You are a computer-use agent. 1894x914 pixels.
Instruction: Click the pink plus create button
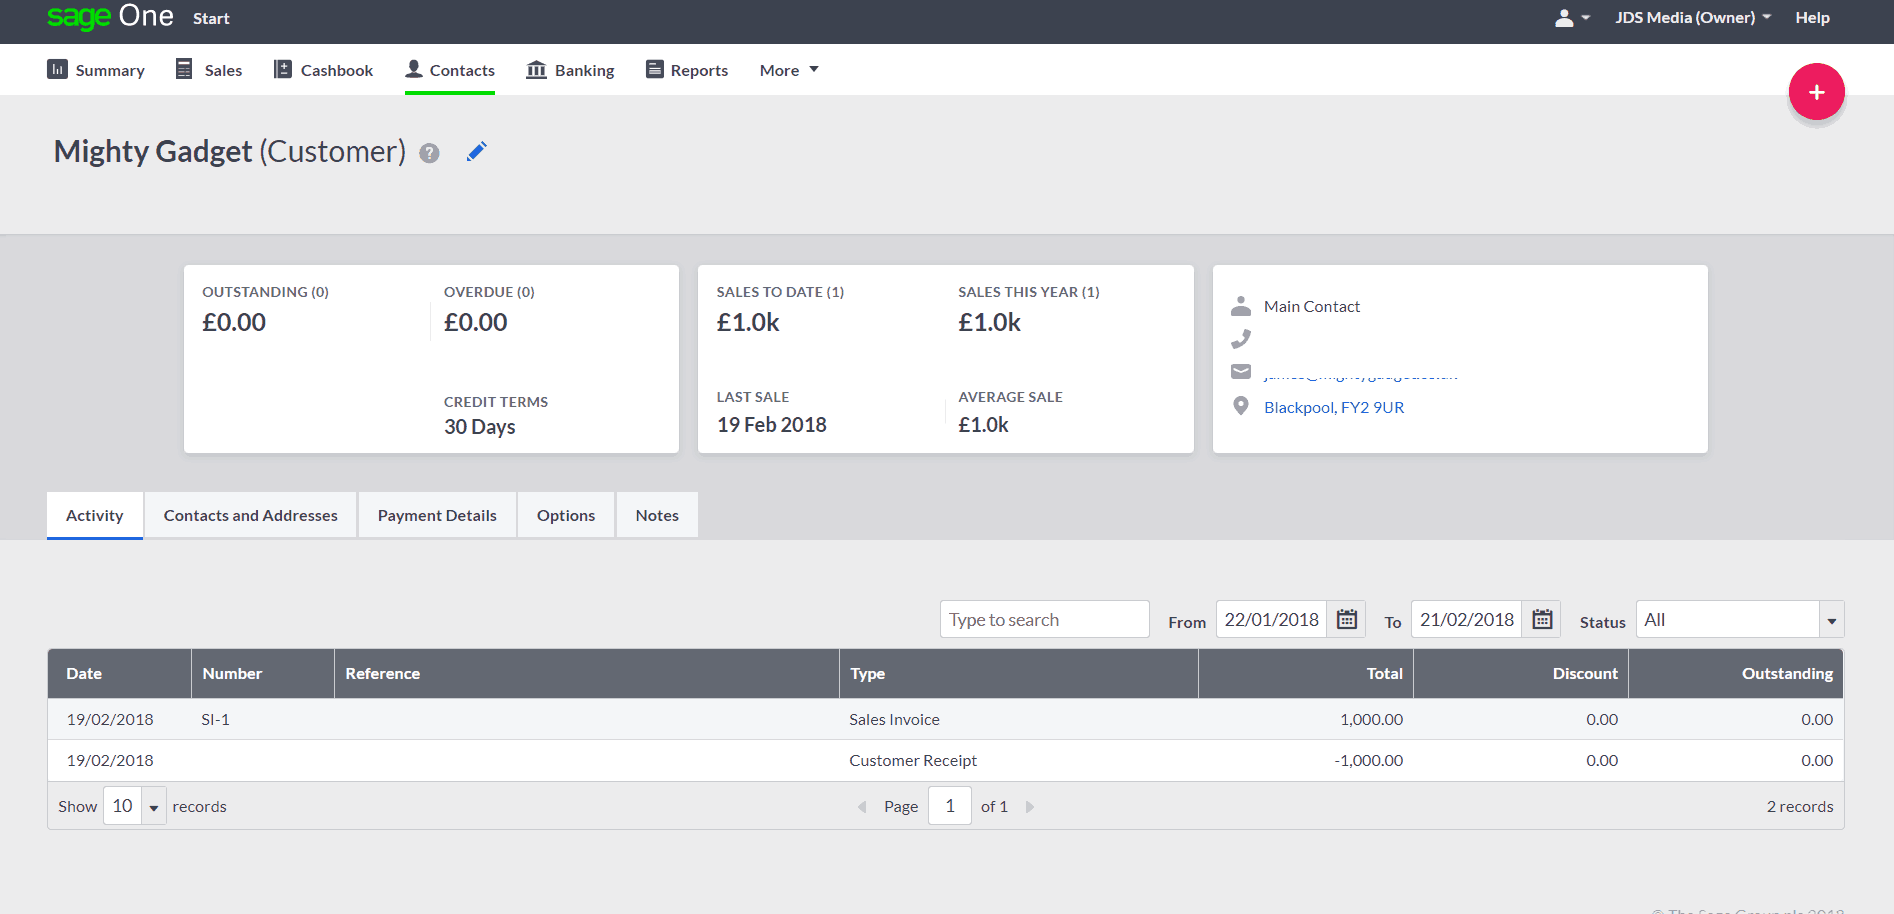[1816, 92]
